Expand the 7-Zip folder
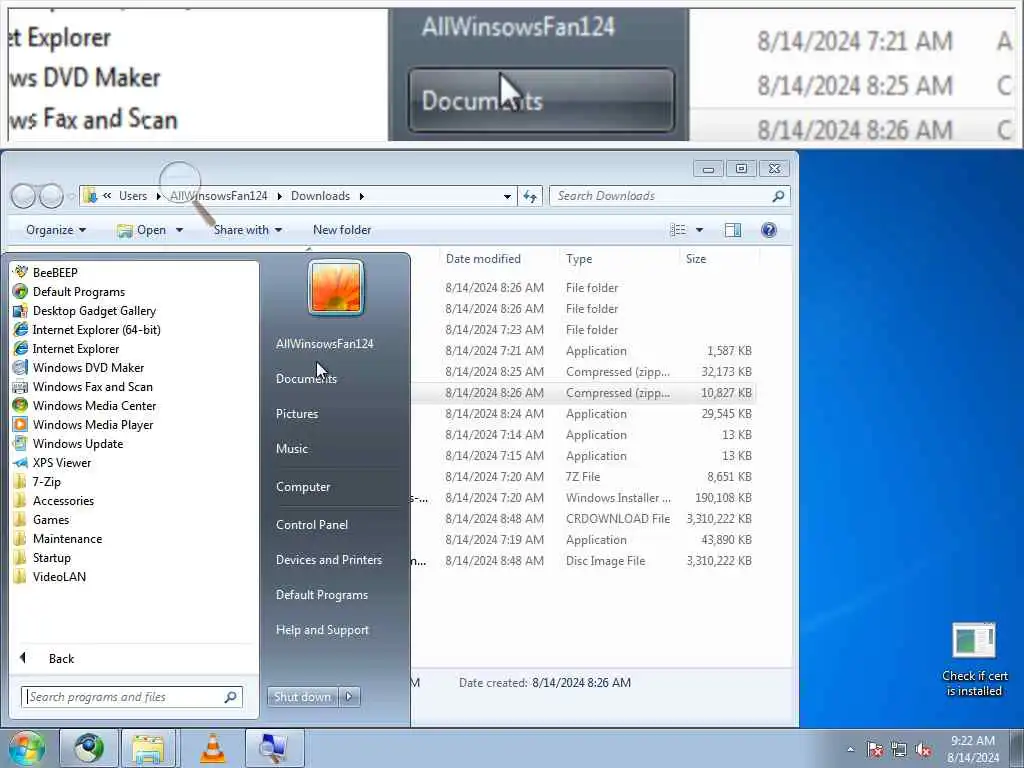 pyautogui.click(x=46, y=481)
